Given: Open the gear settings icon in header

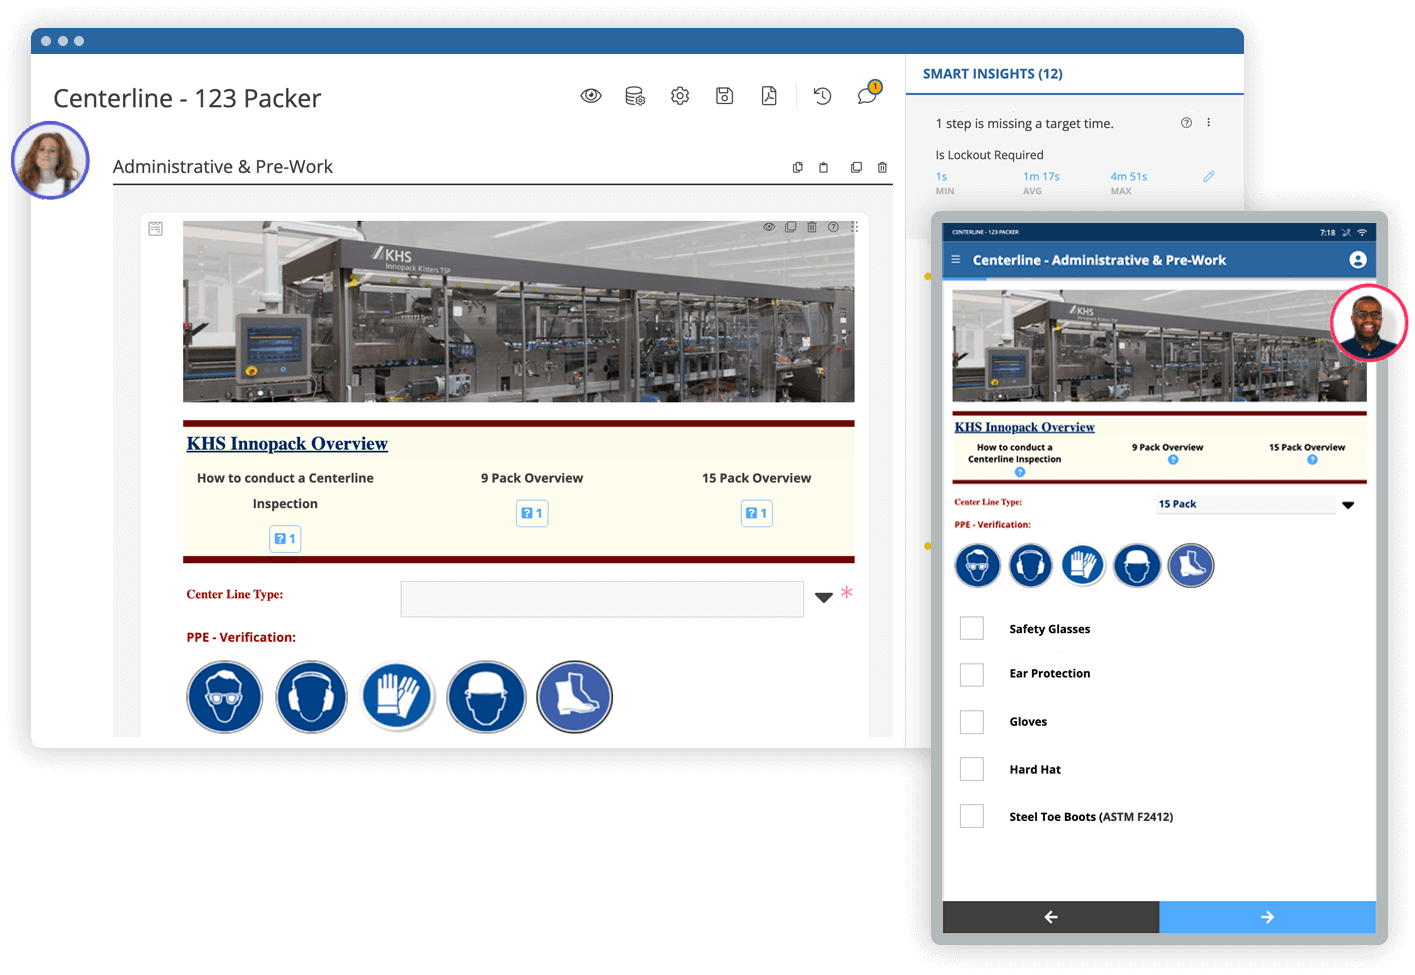Looking at the screenshot, I should 680,96.
